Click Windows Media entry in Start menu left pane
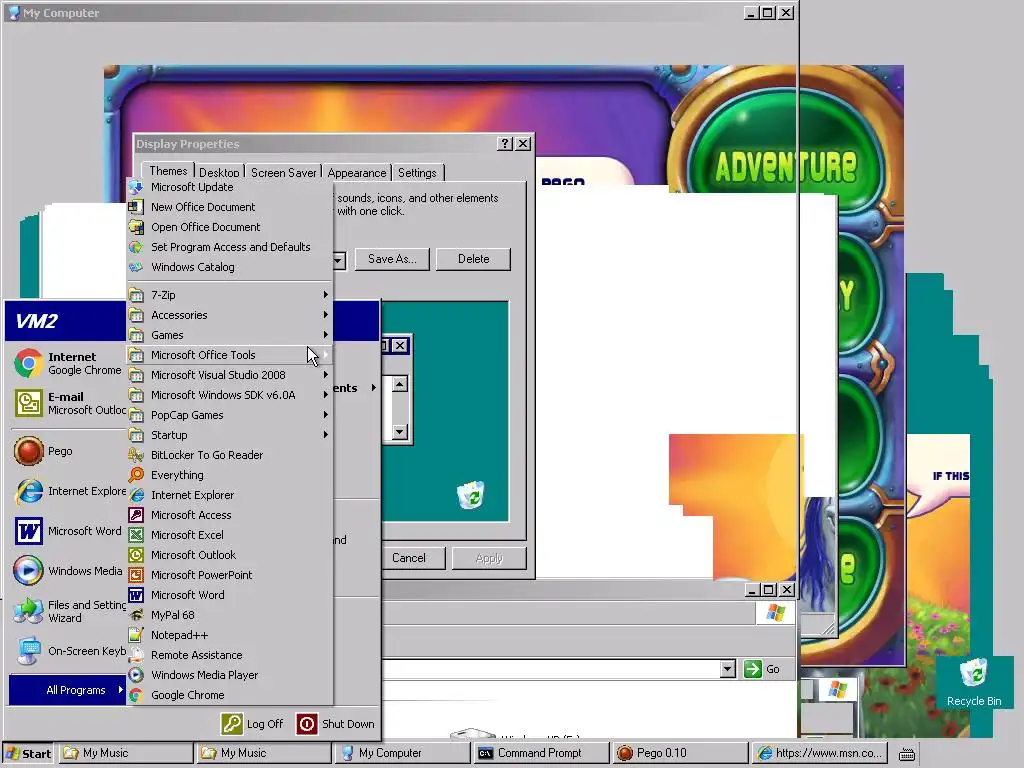Screen dimensions: 1024x768 68,571
